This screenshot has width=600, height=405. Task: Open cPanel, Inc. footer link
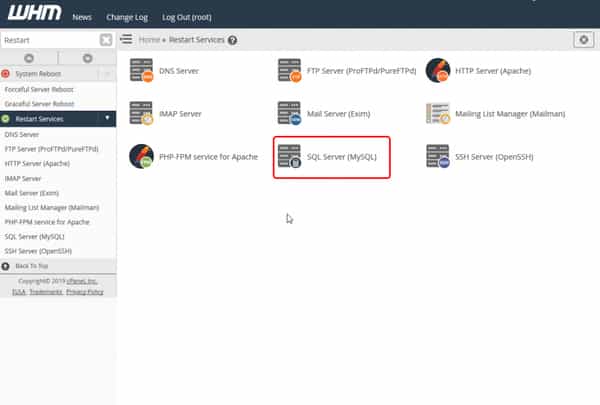82,281
